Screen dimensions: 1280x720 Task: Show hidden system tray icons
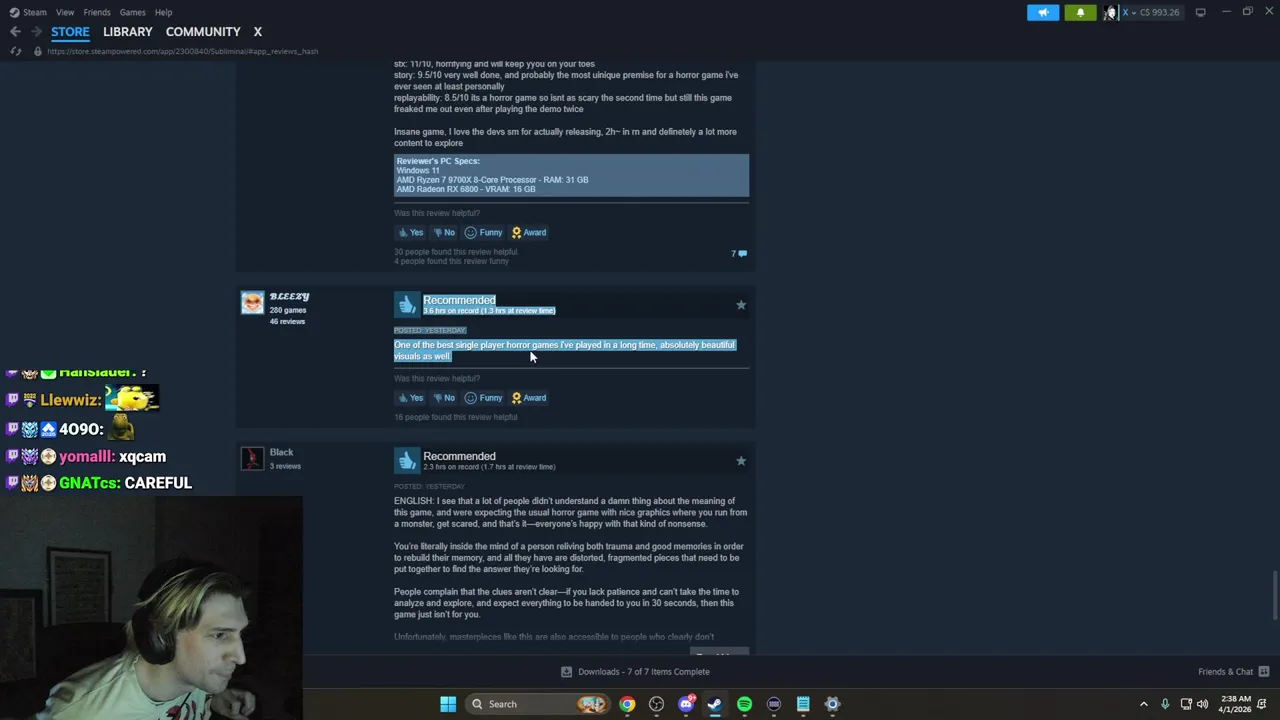click(x=1144, y=704)
